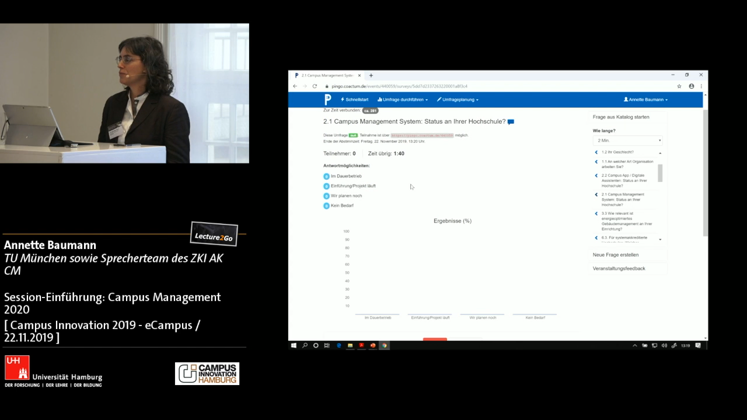
Task: Select answer option 'Einführung/Projekt läuft'
Action: (x=326, y=186)
